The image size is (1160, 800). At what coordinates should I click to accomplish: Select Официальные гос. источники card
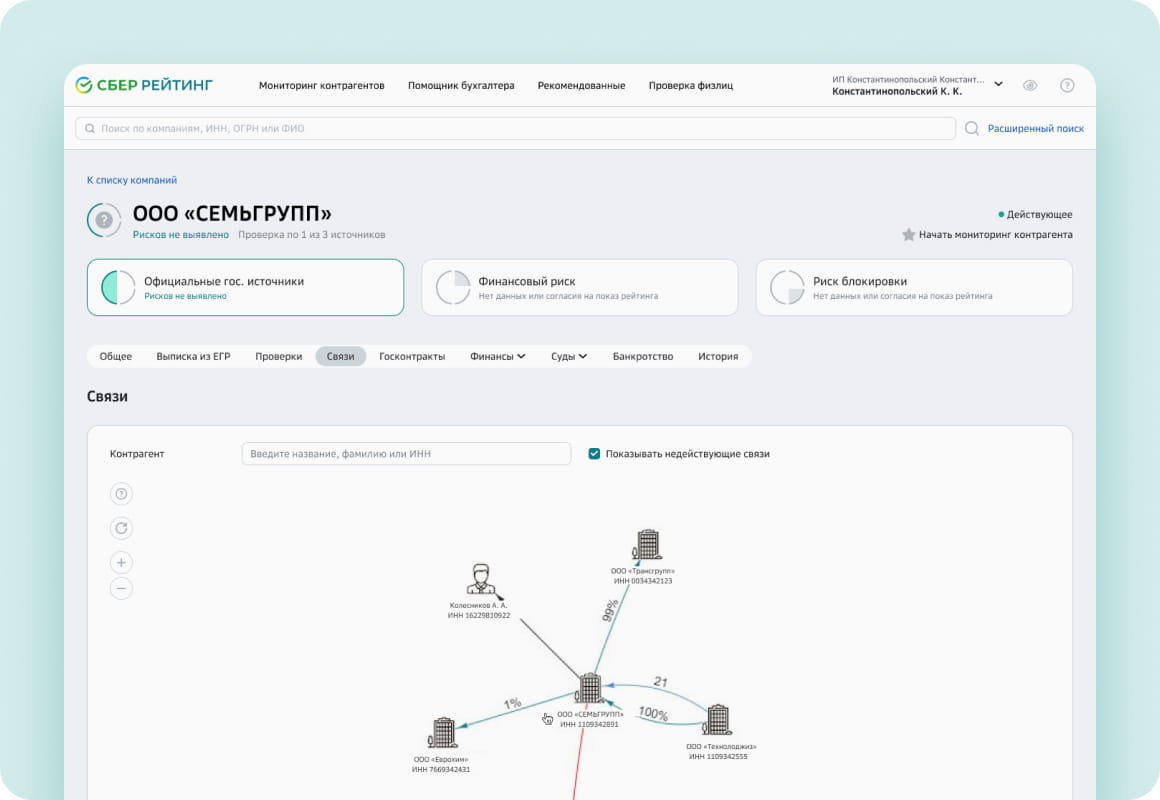coord(246,287)
